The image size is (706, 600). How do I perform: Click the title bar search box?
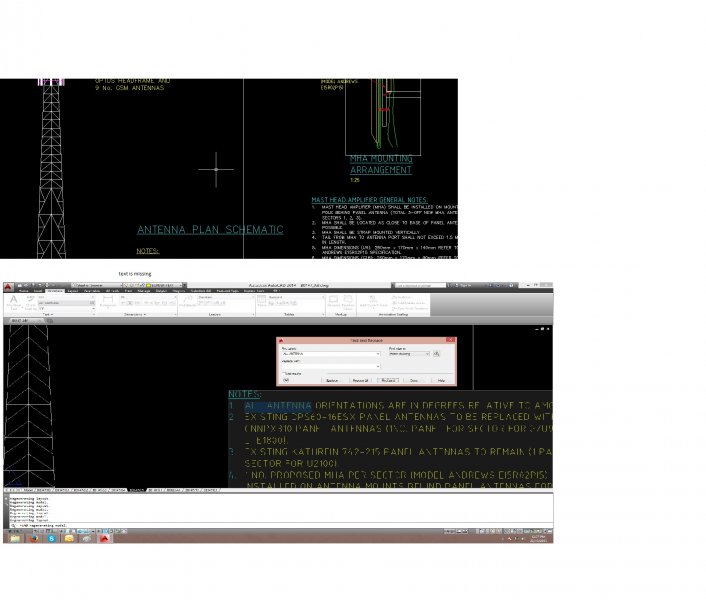click(420, 285)
